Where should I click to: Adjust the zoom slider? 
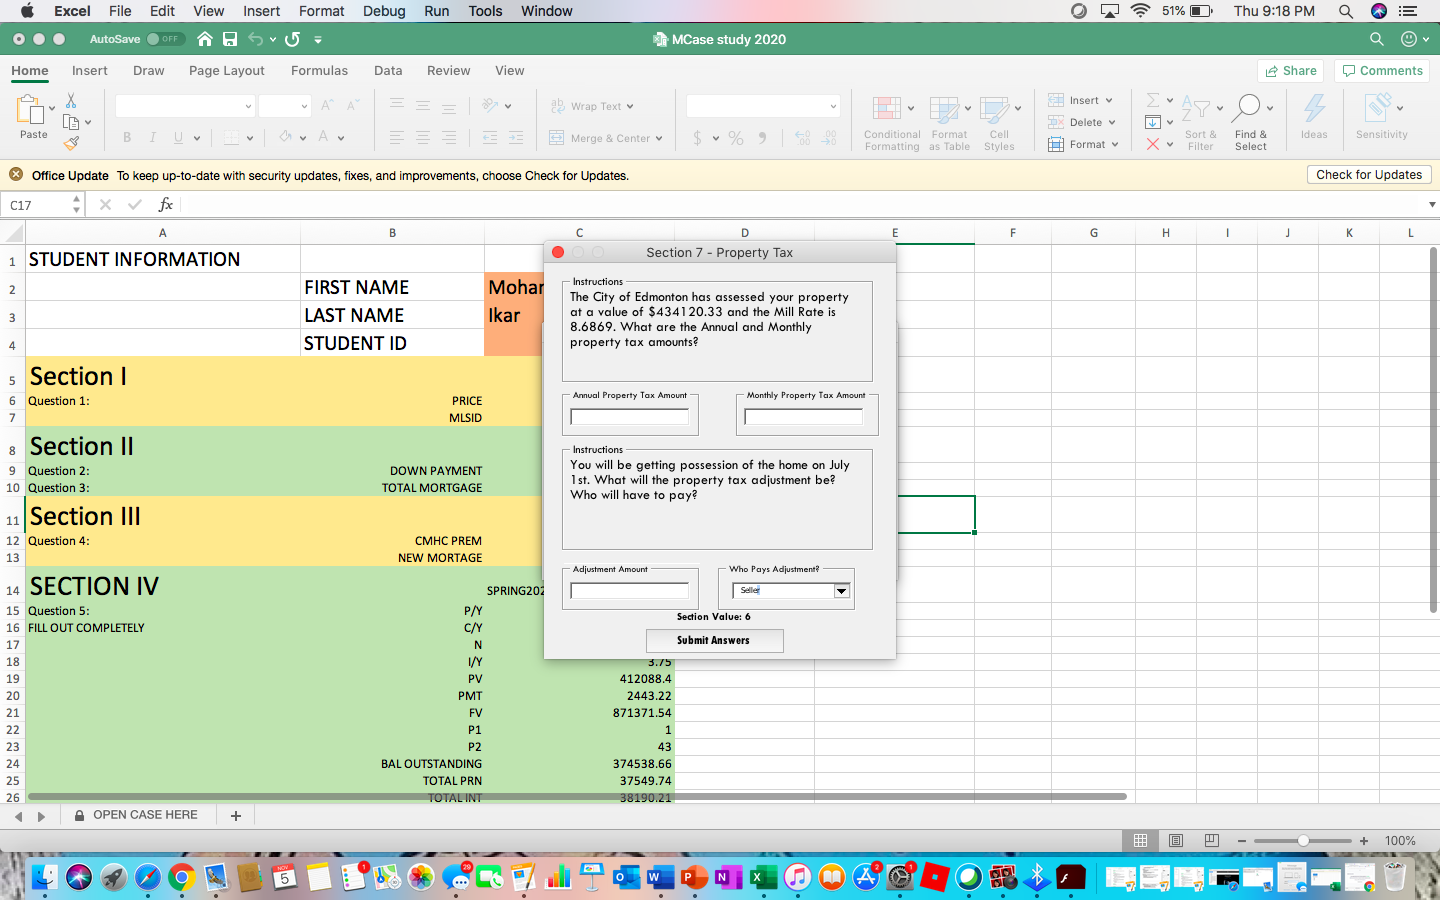1301,841
